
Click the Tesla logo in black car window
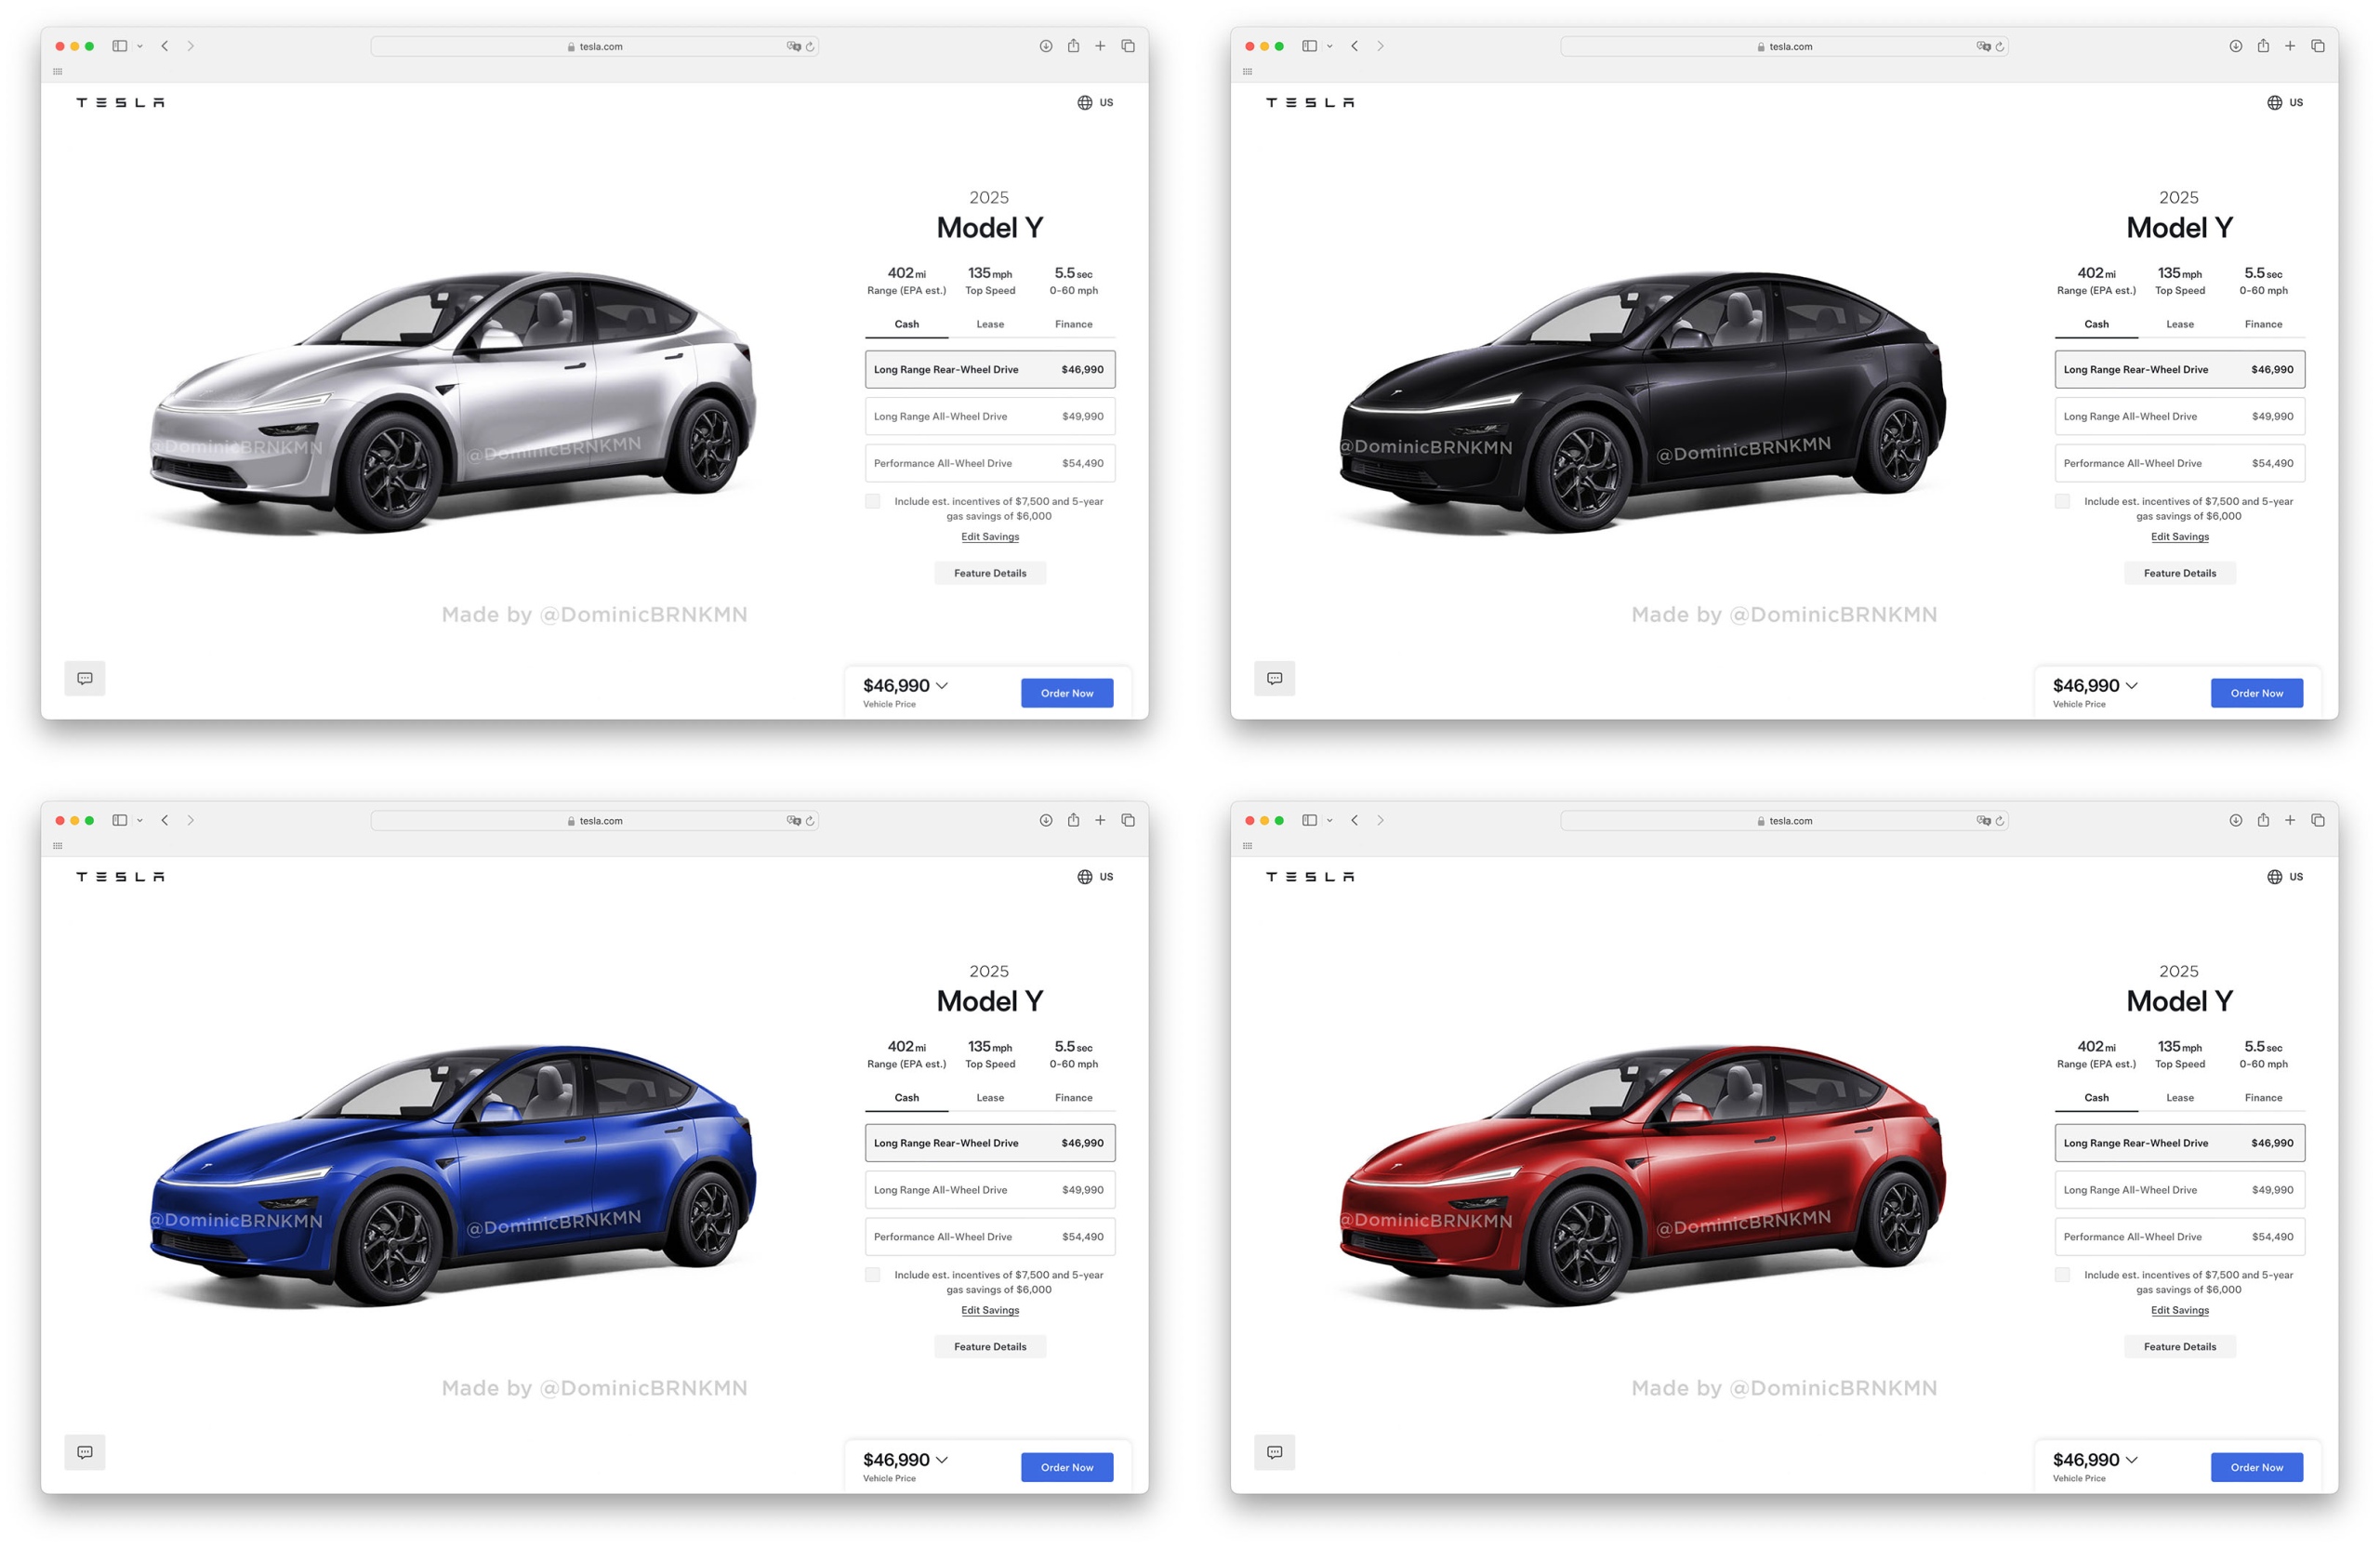click(x=1310, y=103)
